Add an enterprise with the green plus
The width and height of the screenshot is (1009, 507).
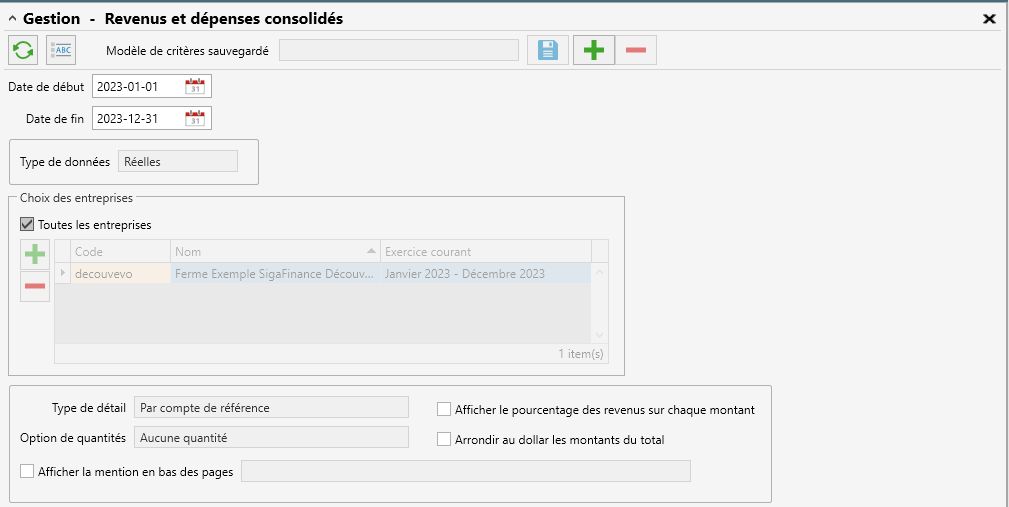point(35,255)
